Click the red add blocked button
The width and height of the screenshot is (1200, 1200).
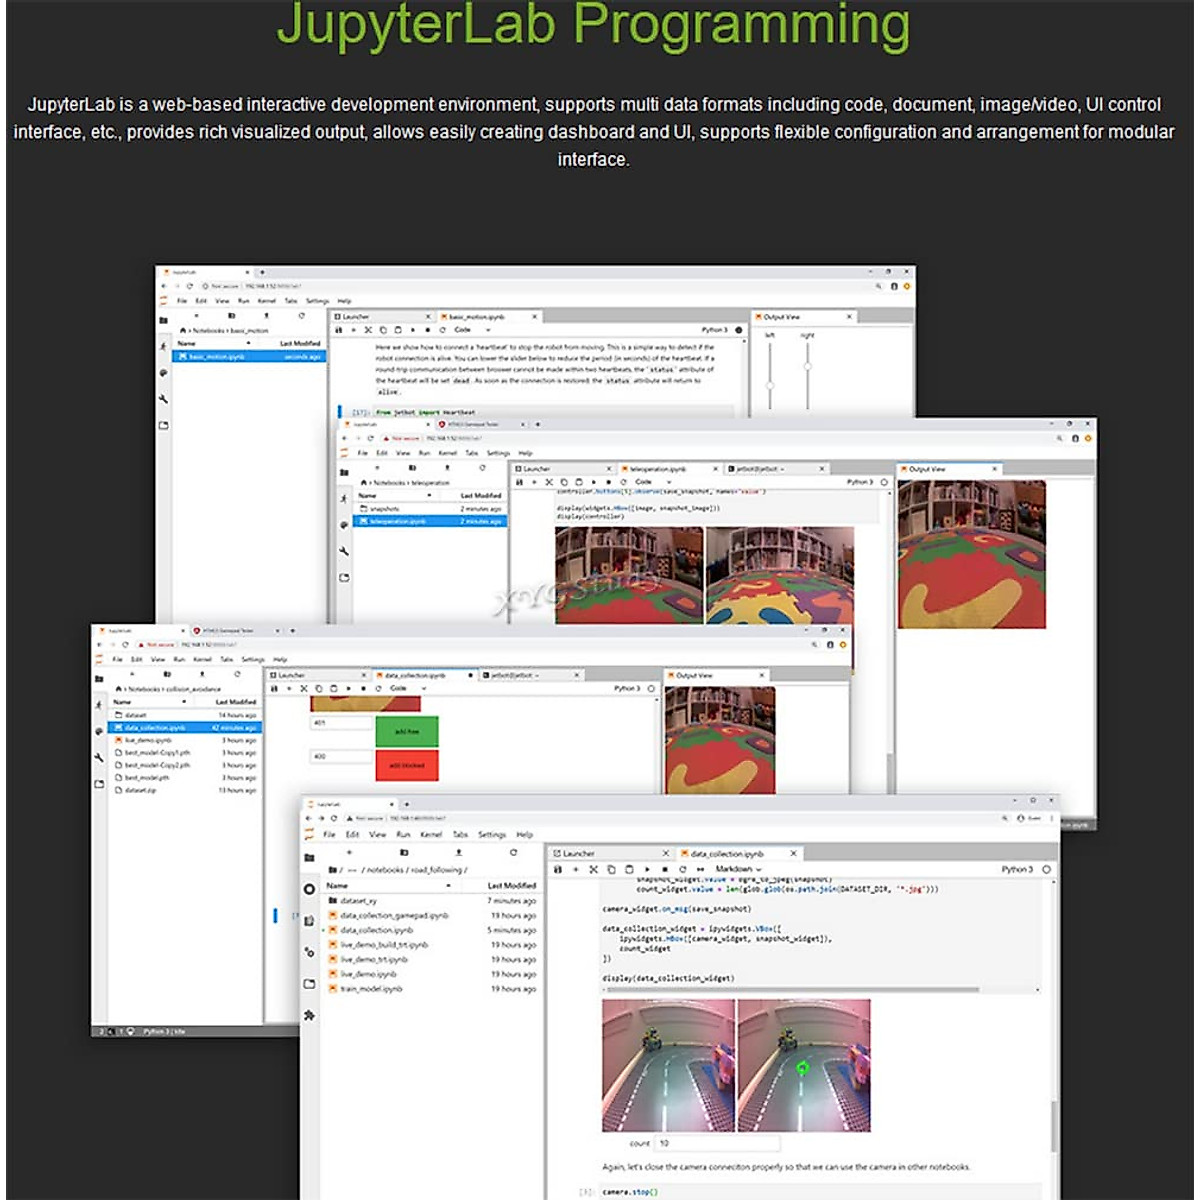[406, 765]
